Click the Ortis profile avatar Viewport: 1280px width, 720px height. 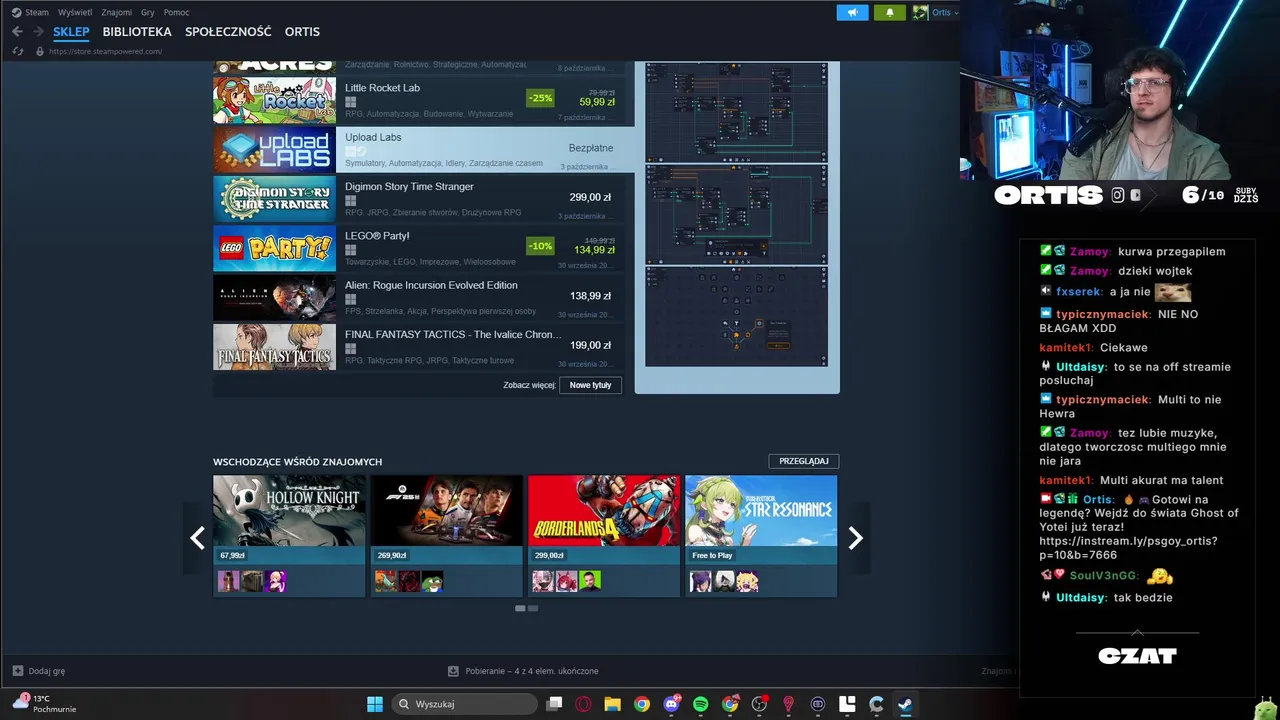pyautogui.click(x=920, y=12)
